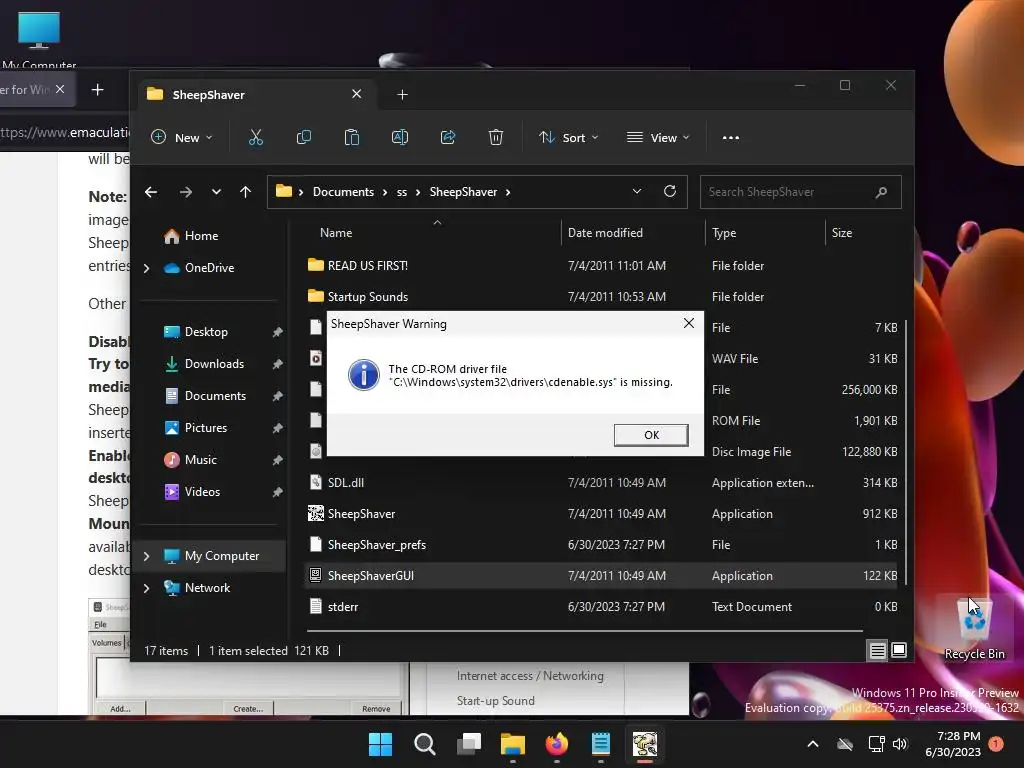The height and width of the screenshot is (768, 1024).
Task: Click OK in SheepShaver Warning dialog
Action: 651,435
